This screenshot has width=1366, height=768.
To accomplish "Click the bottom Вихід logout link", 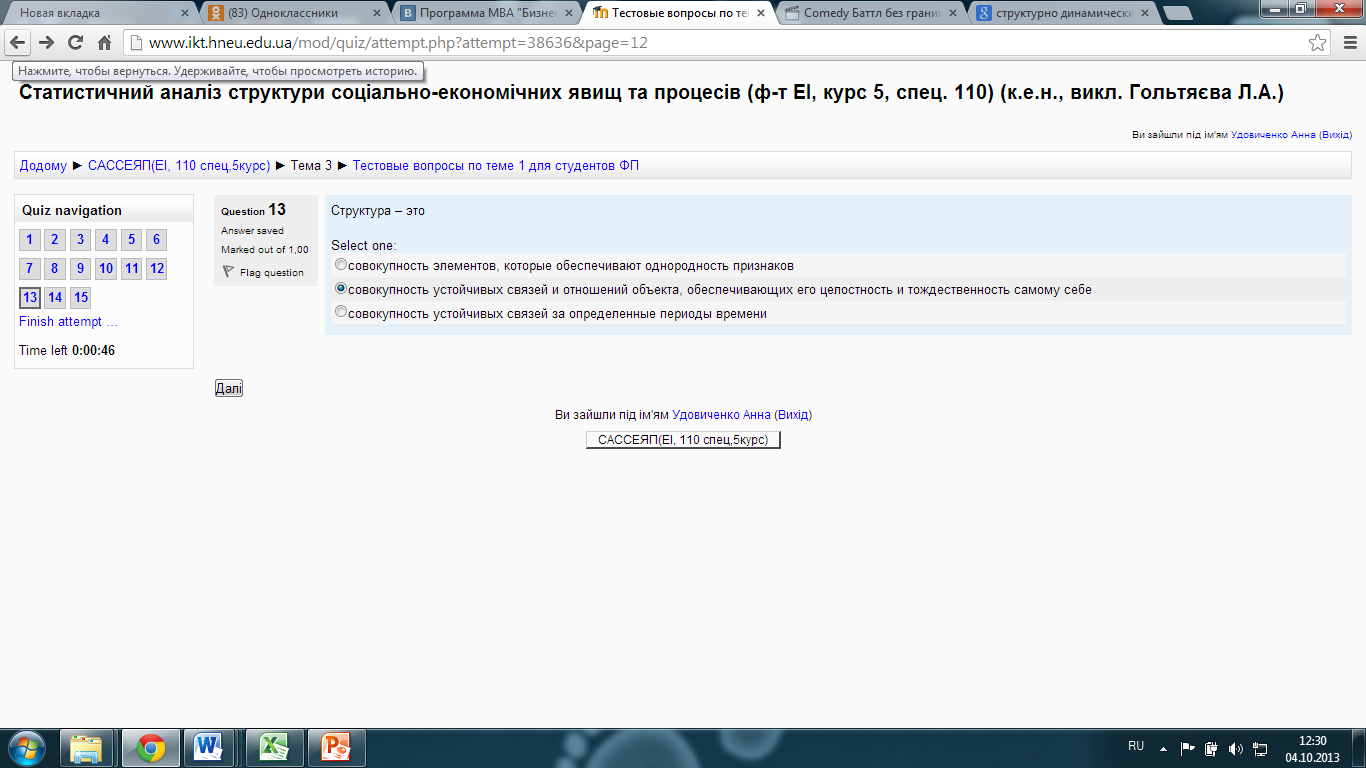I will (x=793, y=414).
